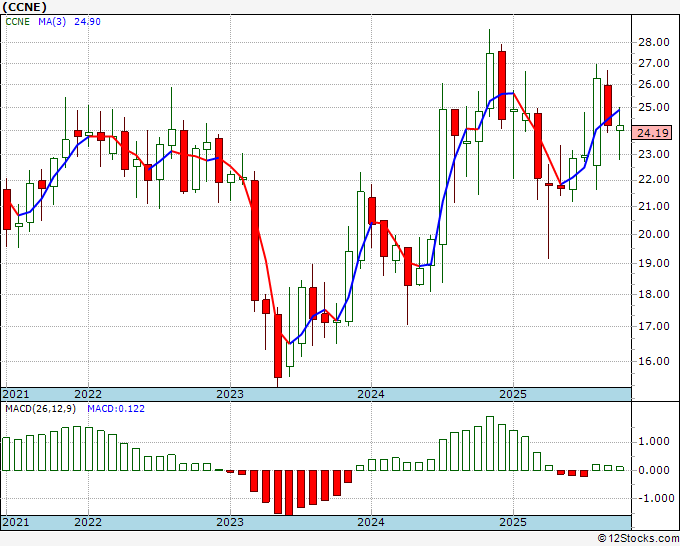The height and width of the screenshot is (546, 680).
Task: Click the (CCNE) chart title
Action: click(x=24, y=7)
